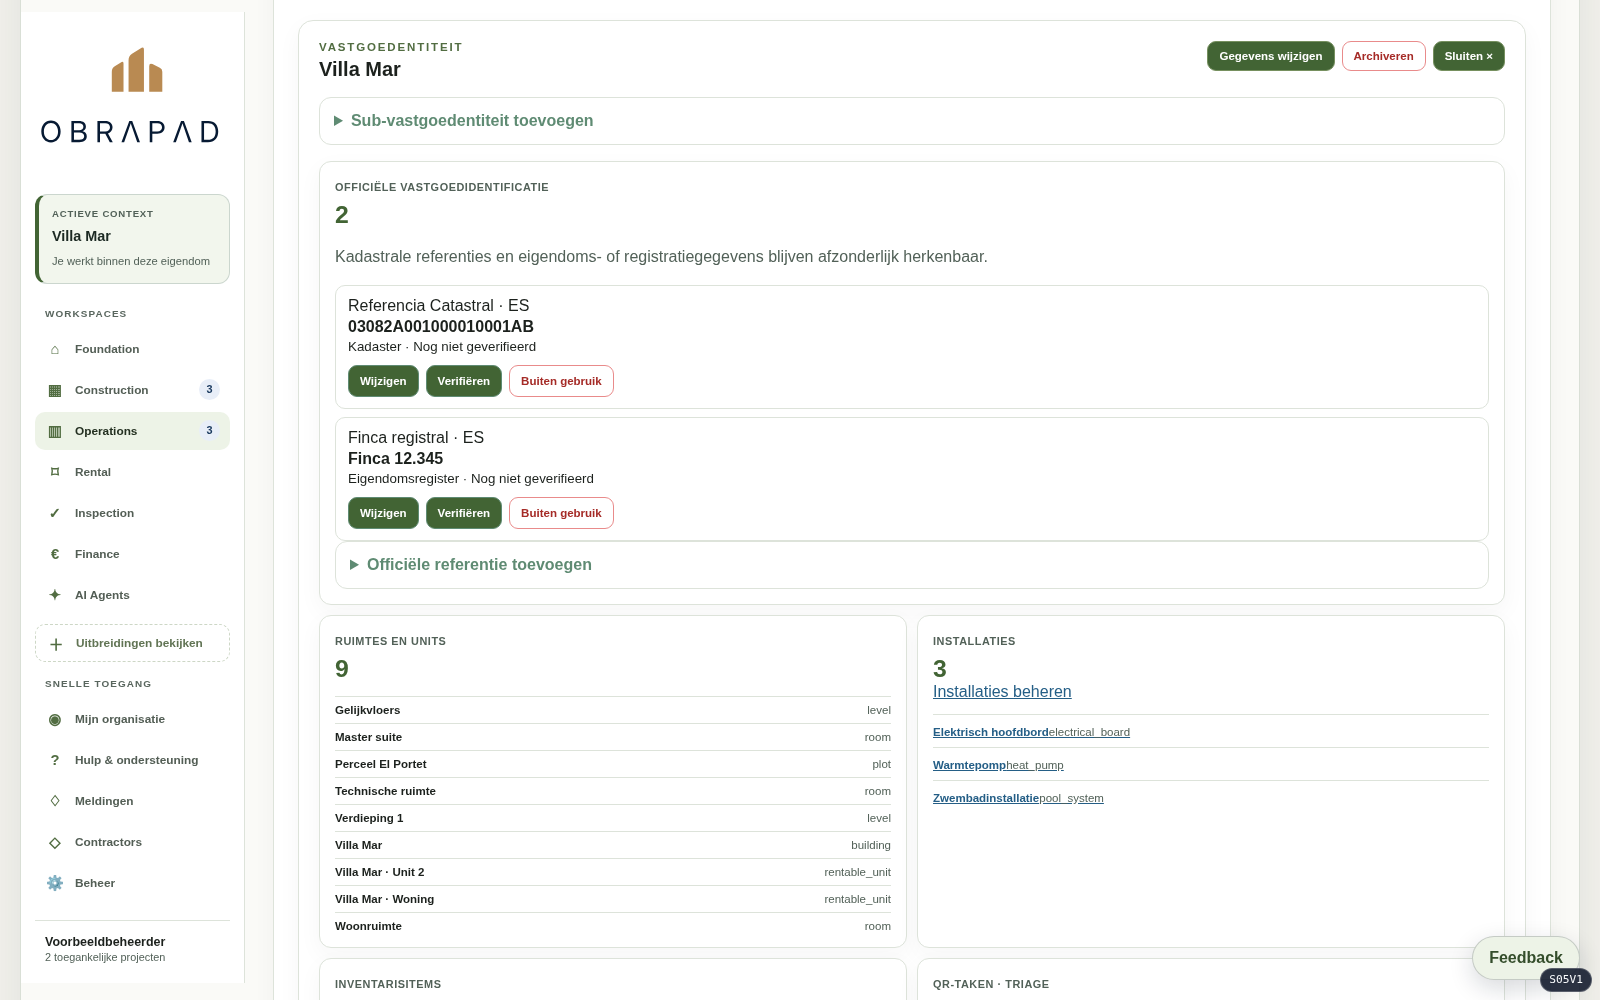The image size is (1600, 1000).
Task: Click Wijzigen for Finca registral
Action: (383, 513)
